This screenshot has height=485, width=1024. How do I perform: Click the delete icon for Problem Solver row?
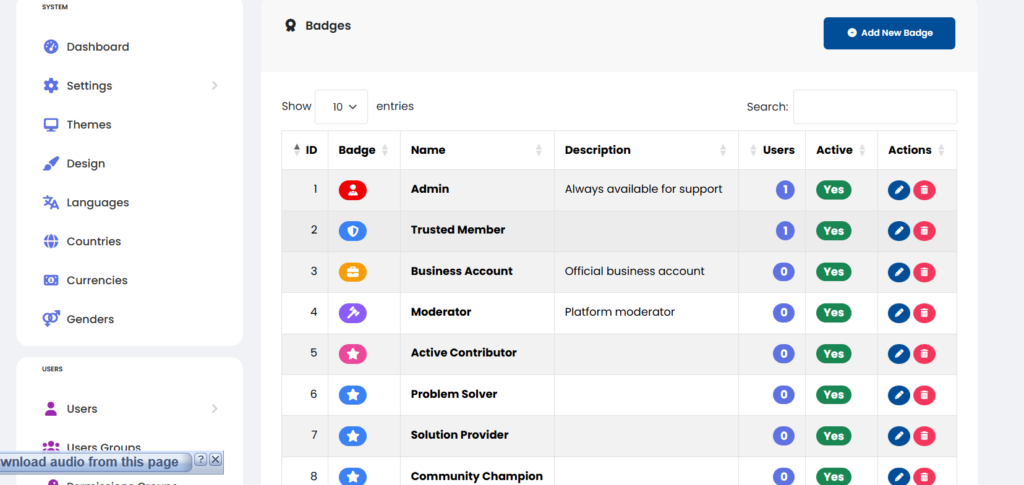(924, 395)
